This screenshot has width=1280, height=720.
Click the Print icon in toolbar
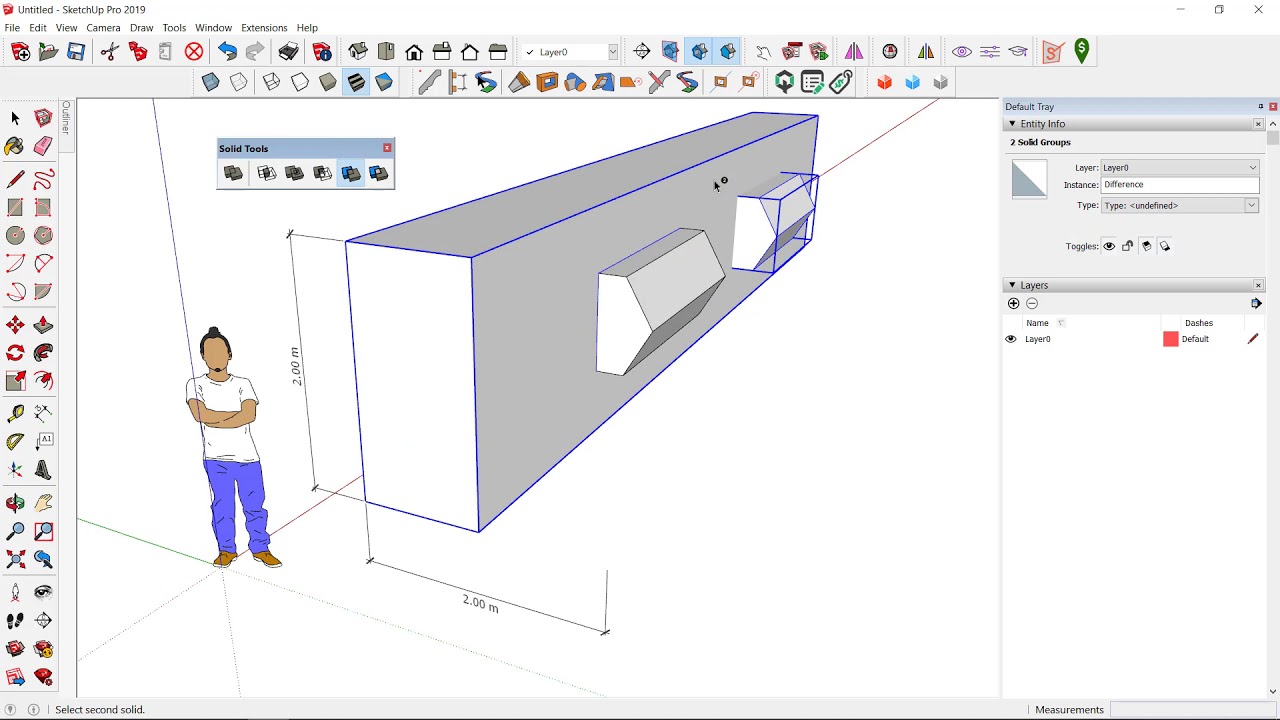tap(289, 52)
